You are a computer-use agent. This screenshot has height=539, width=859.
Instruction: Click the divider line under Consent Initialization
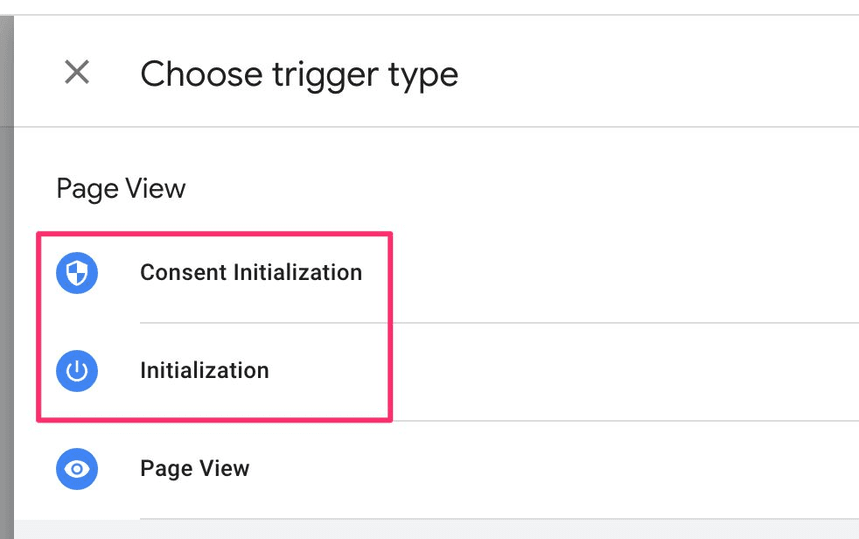499,323
